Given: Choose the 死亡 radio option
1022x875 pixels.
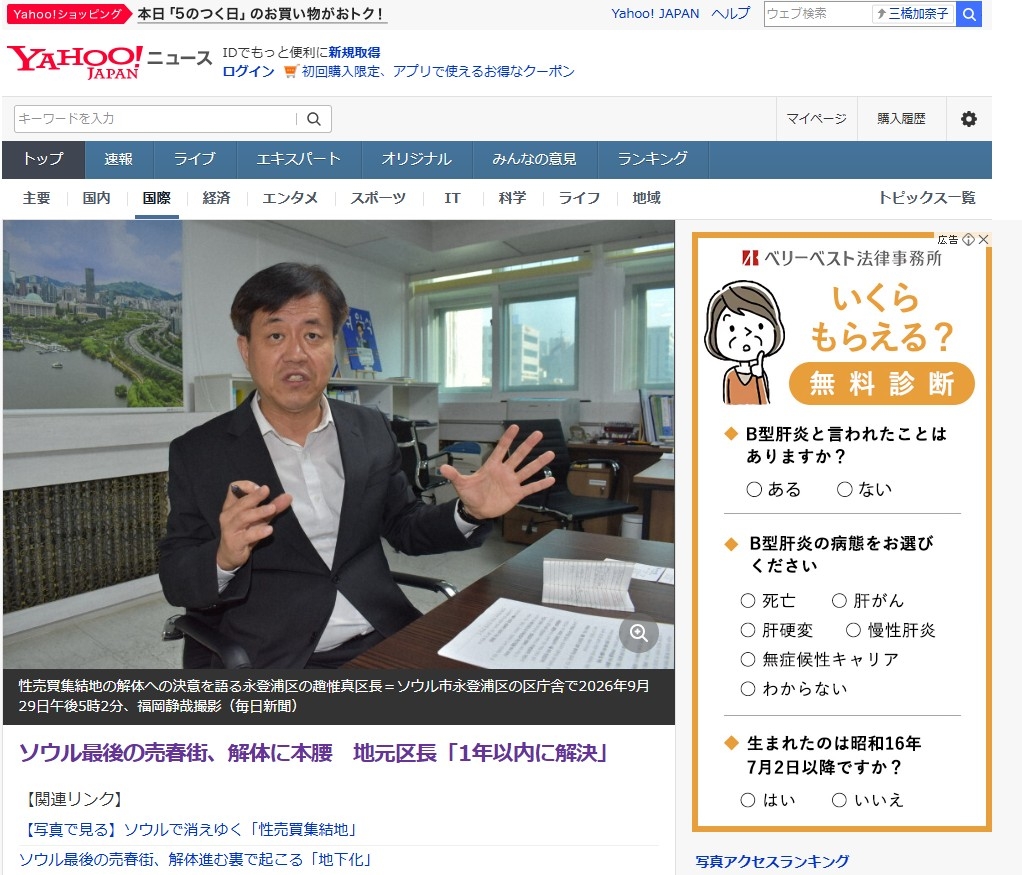Looking at the screenshot, I should coord(748,601).
